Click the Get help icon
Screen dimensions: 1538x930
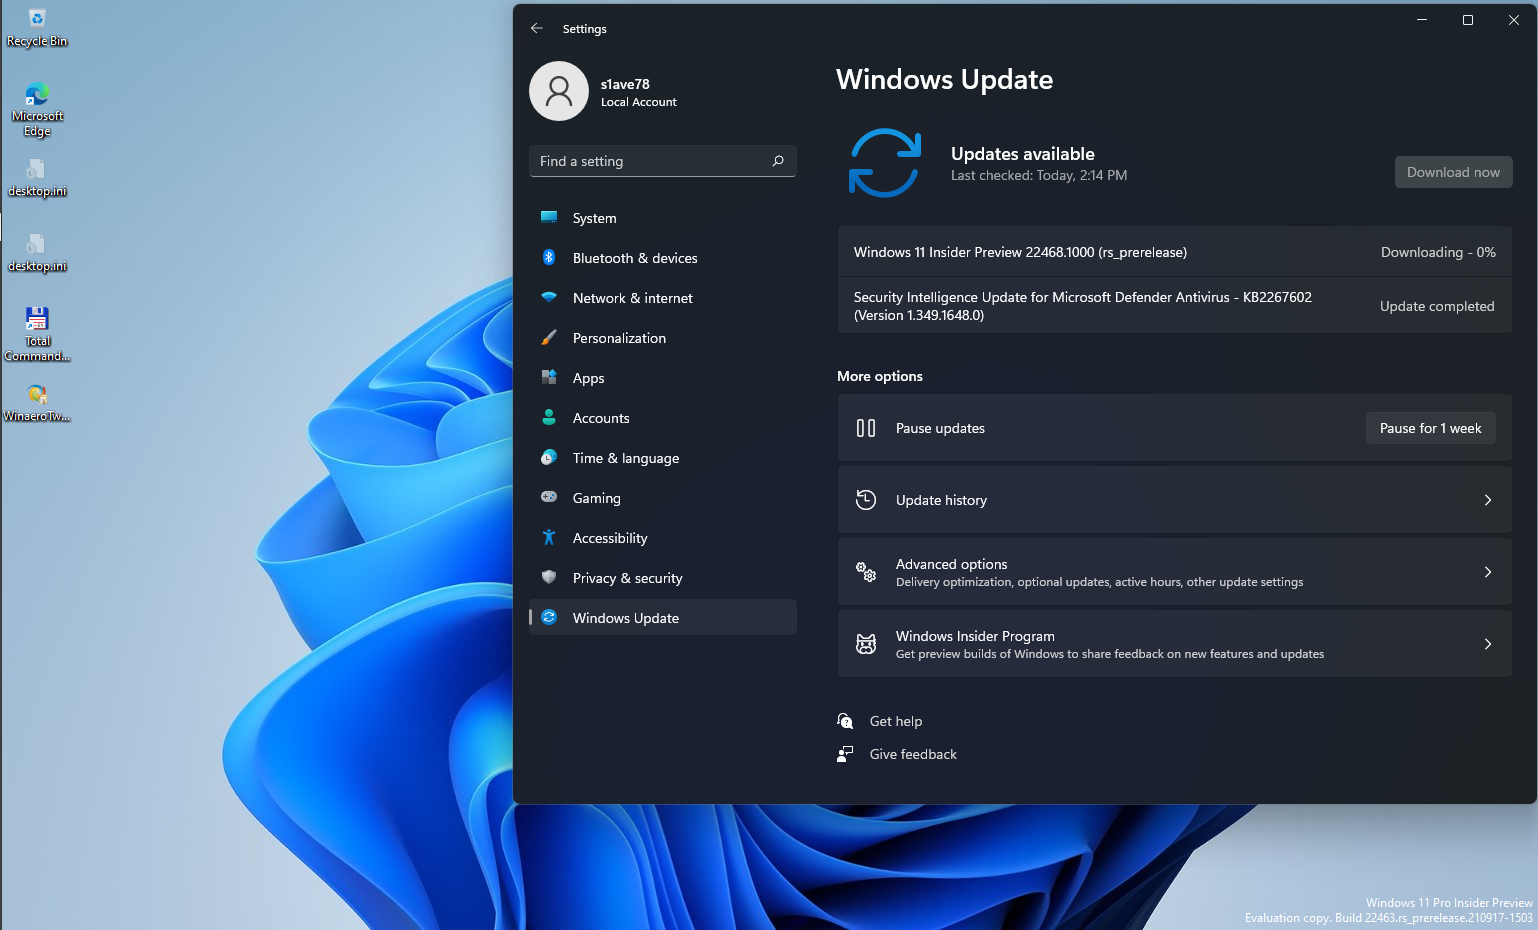pos(845,721)
